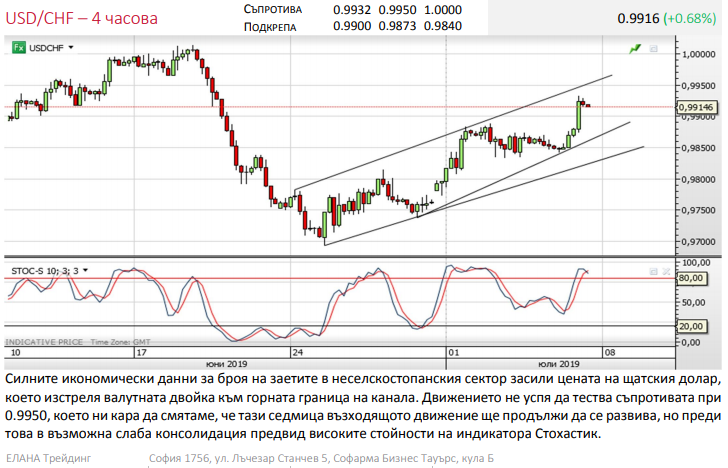728x468 pixels.
Task: Click the 0,98500 price axis label
Action: [698, 148]
